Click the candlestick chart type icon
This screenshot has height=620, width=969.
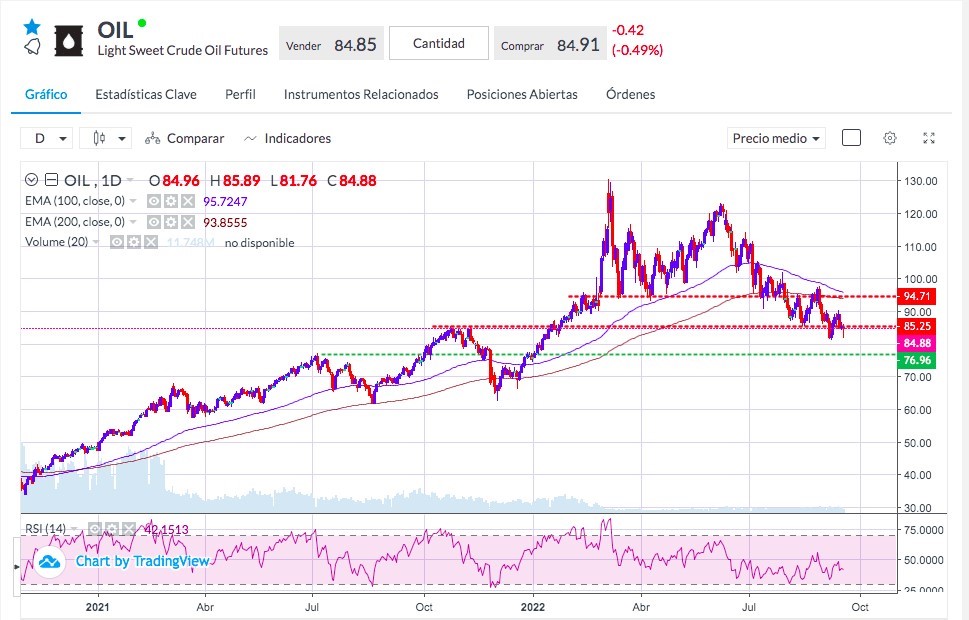pos(99,138)
